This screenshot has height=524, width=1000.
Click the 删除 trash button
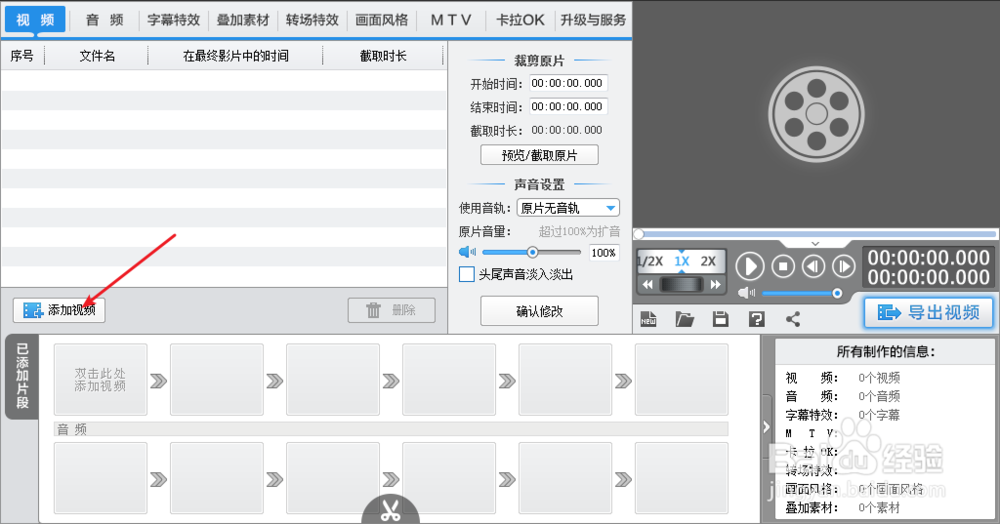[392, 310]
